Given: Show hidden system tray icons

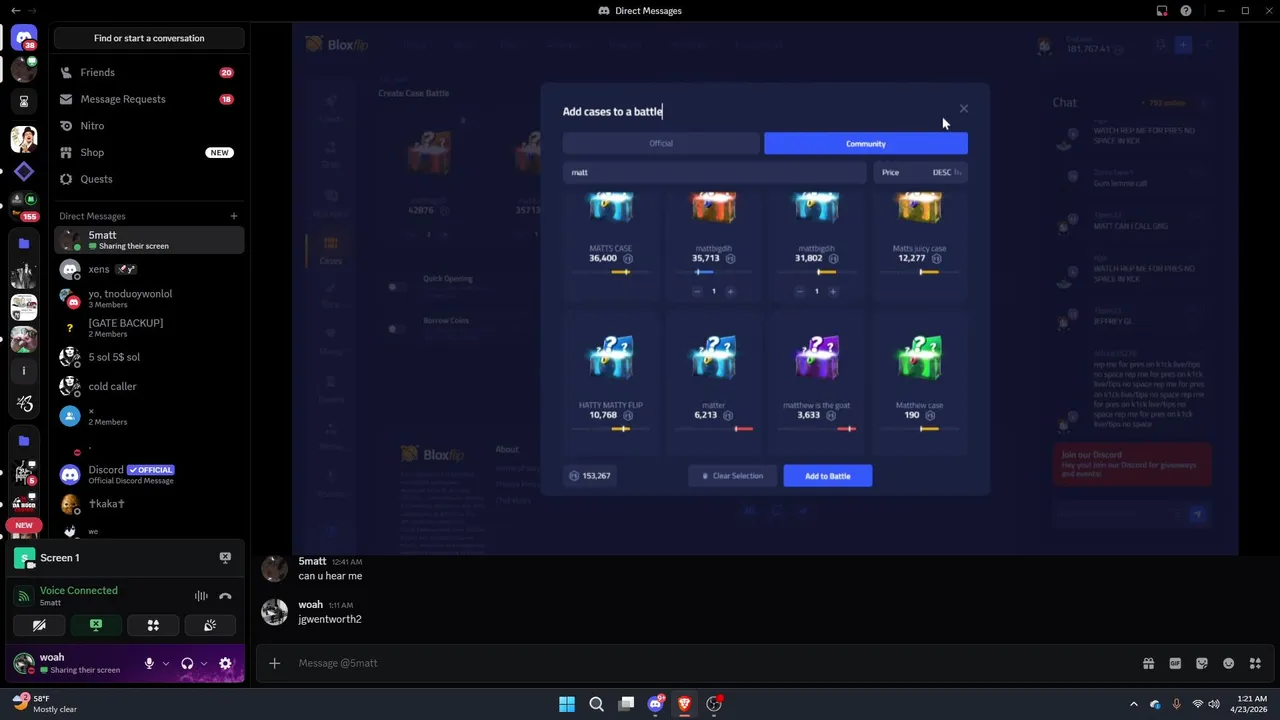Looking at the screenshot, I should click(1133, 704).
